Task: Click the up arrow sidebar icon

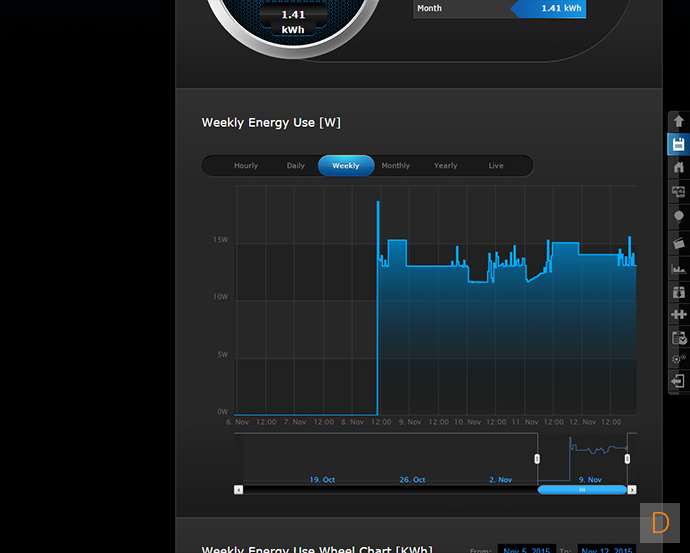Action: pos(679,121)
